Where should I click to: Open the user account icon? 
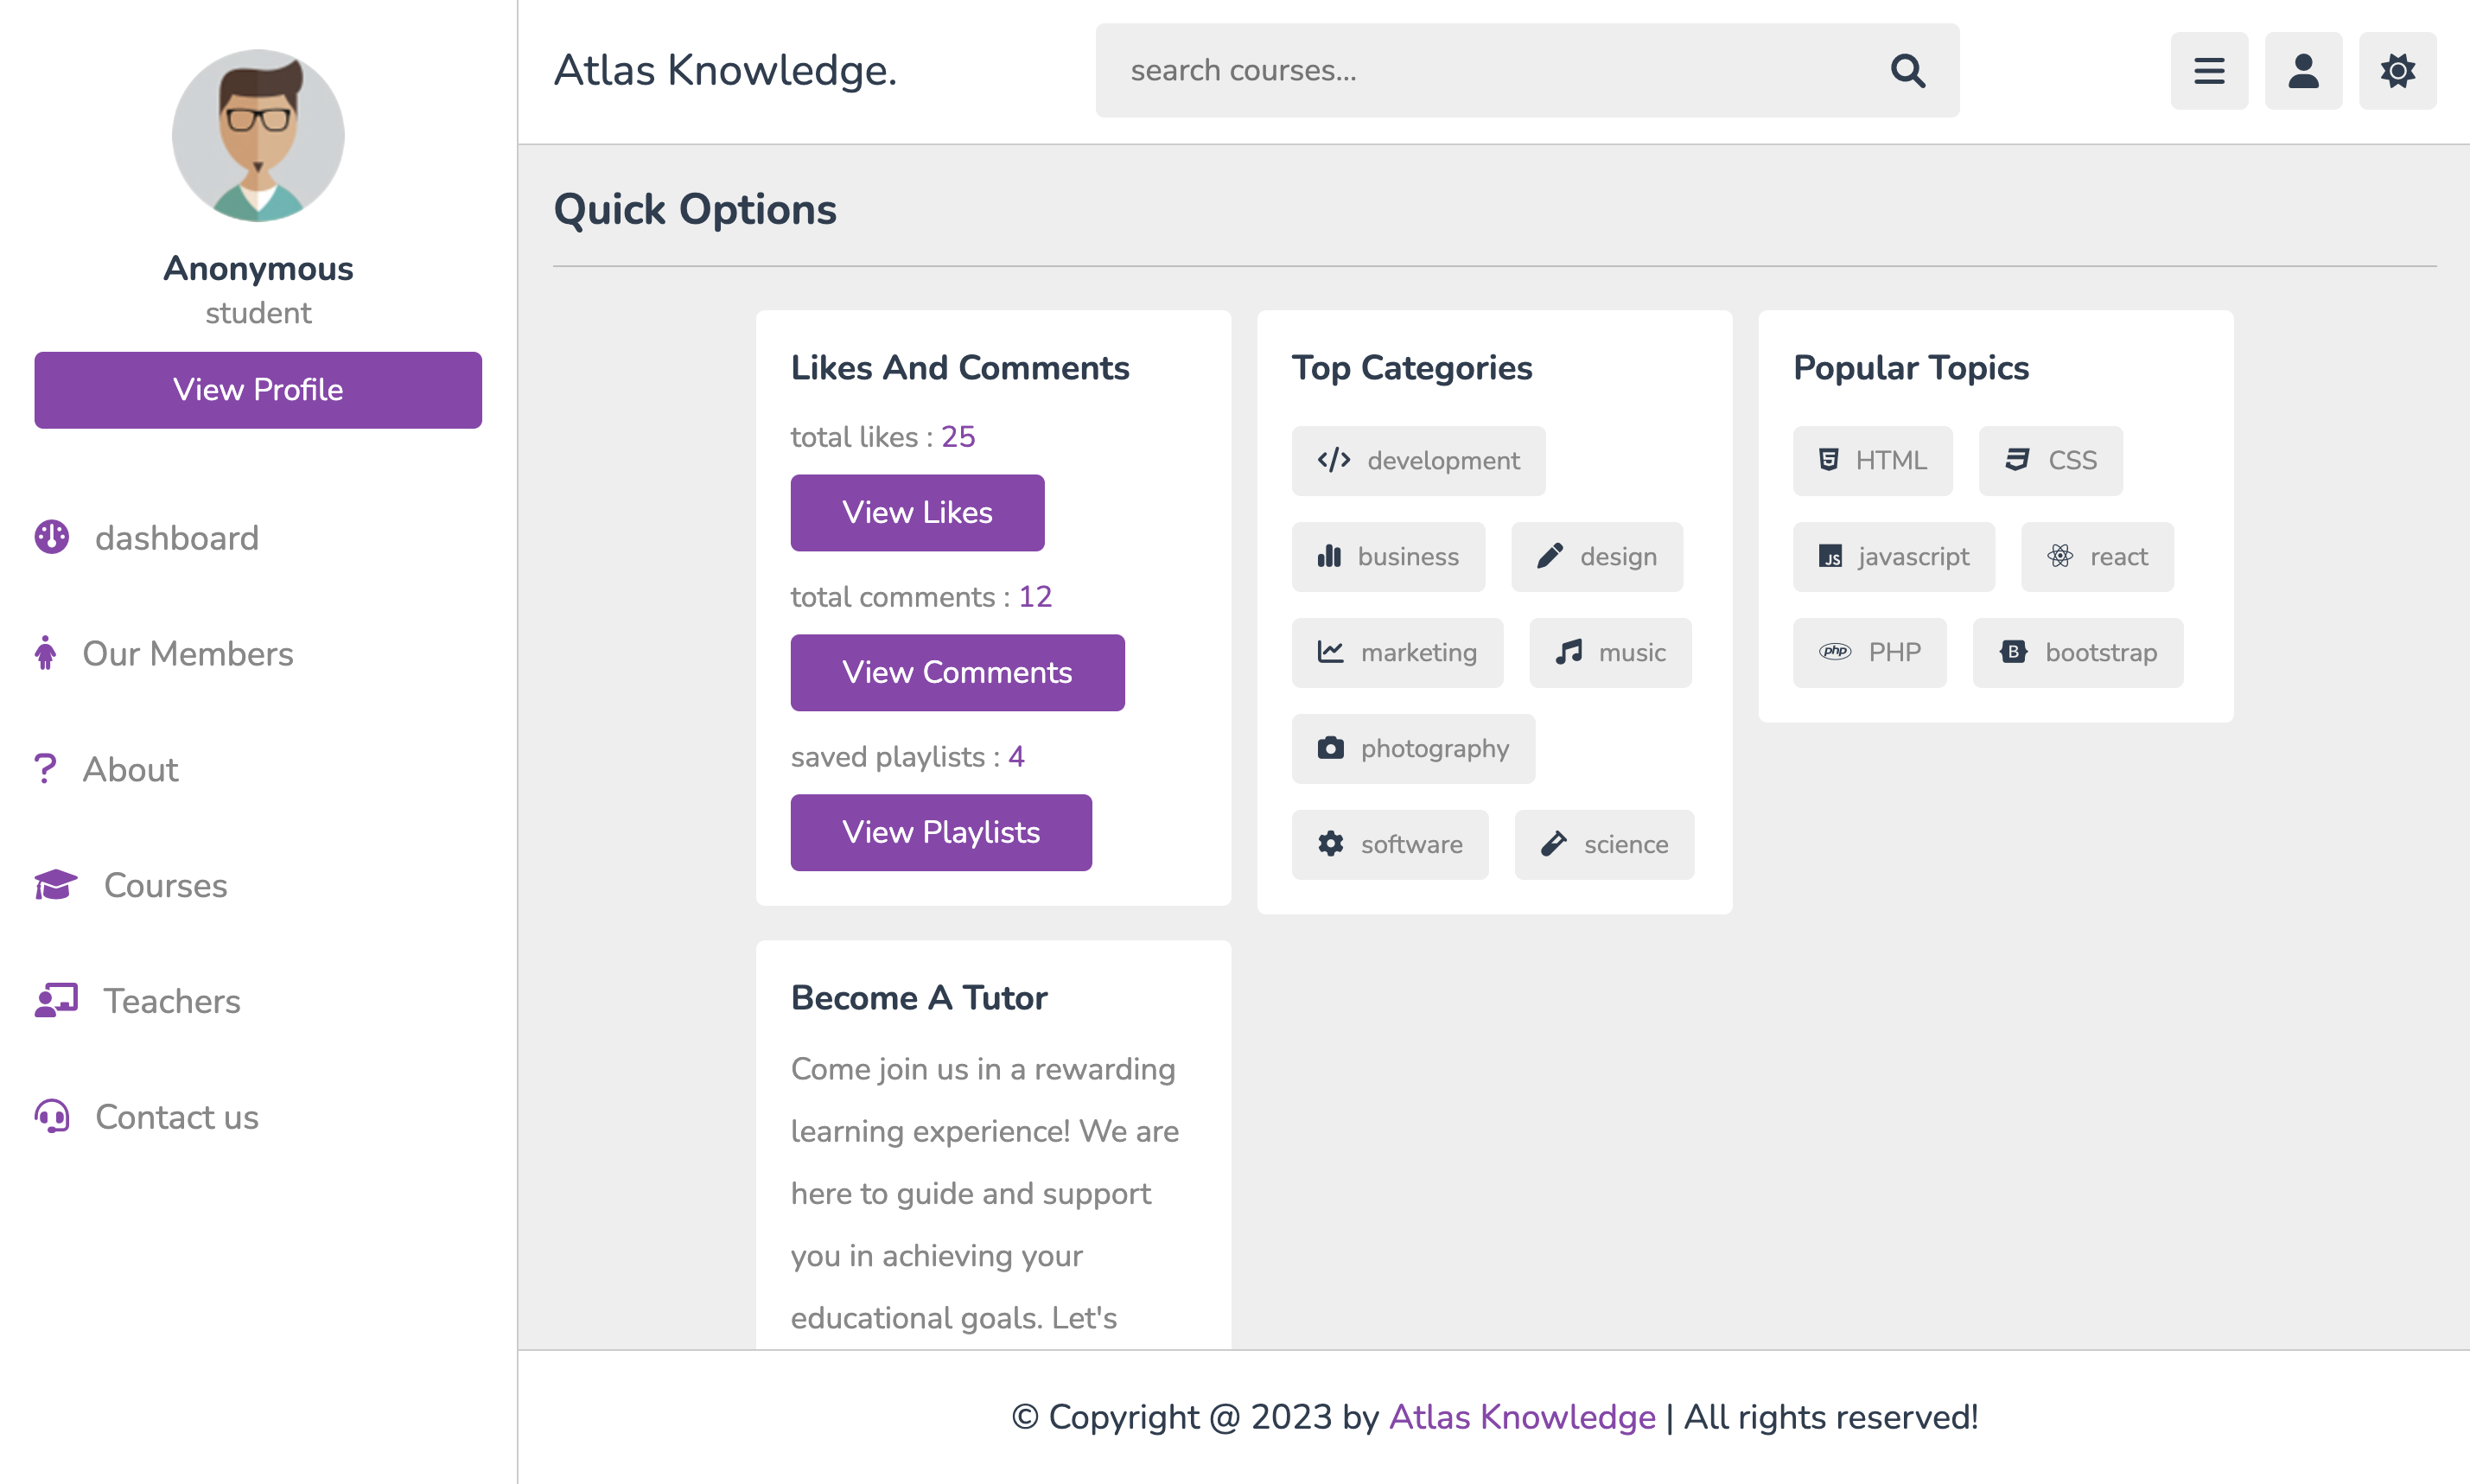(2303, 71)
